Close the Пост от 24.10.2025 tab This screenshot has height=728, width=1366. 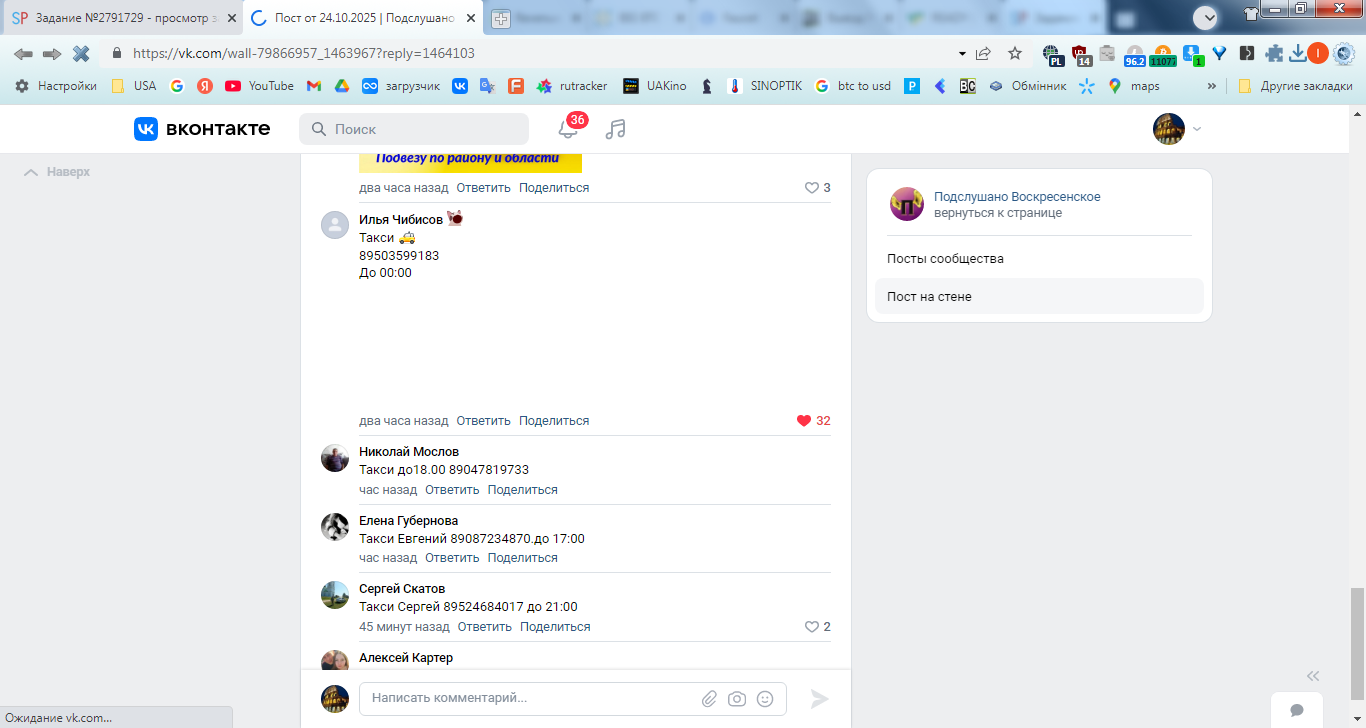pos(471,18)
